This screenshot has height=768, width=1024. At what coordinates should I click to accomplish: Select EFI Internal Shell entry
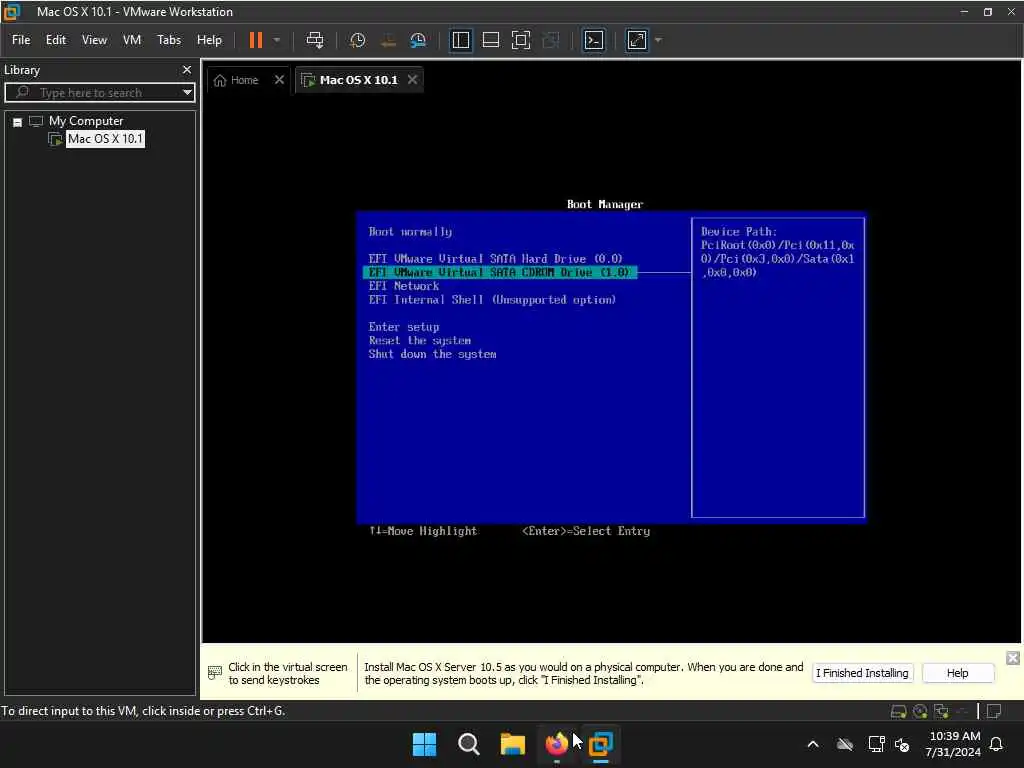[492, 300]
